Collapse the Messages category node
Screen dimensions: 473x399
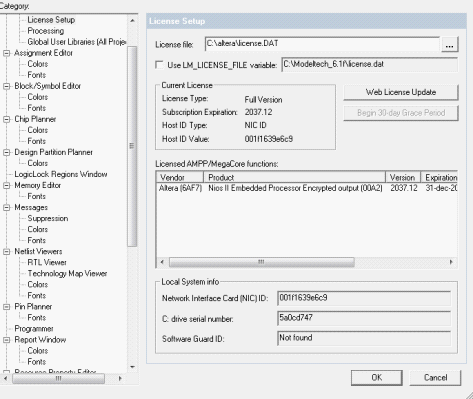point(6,207)
